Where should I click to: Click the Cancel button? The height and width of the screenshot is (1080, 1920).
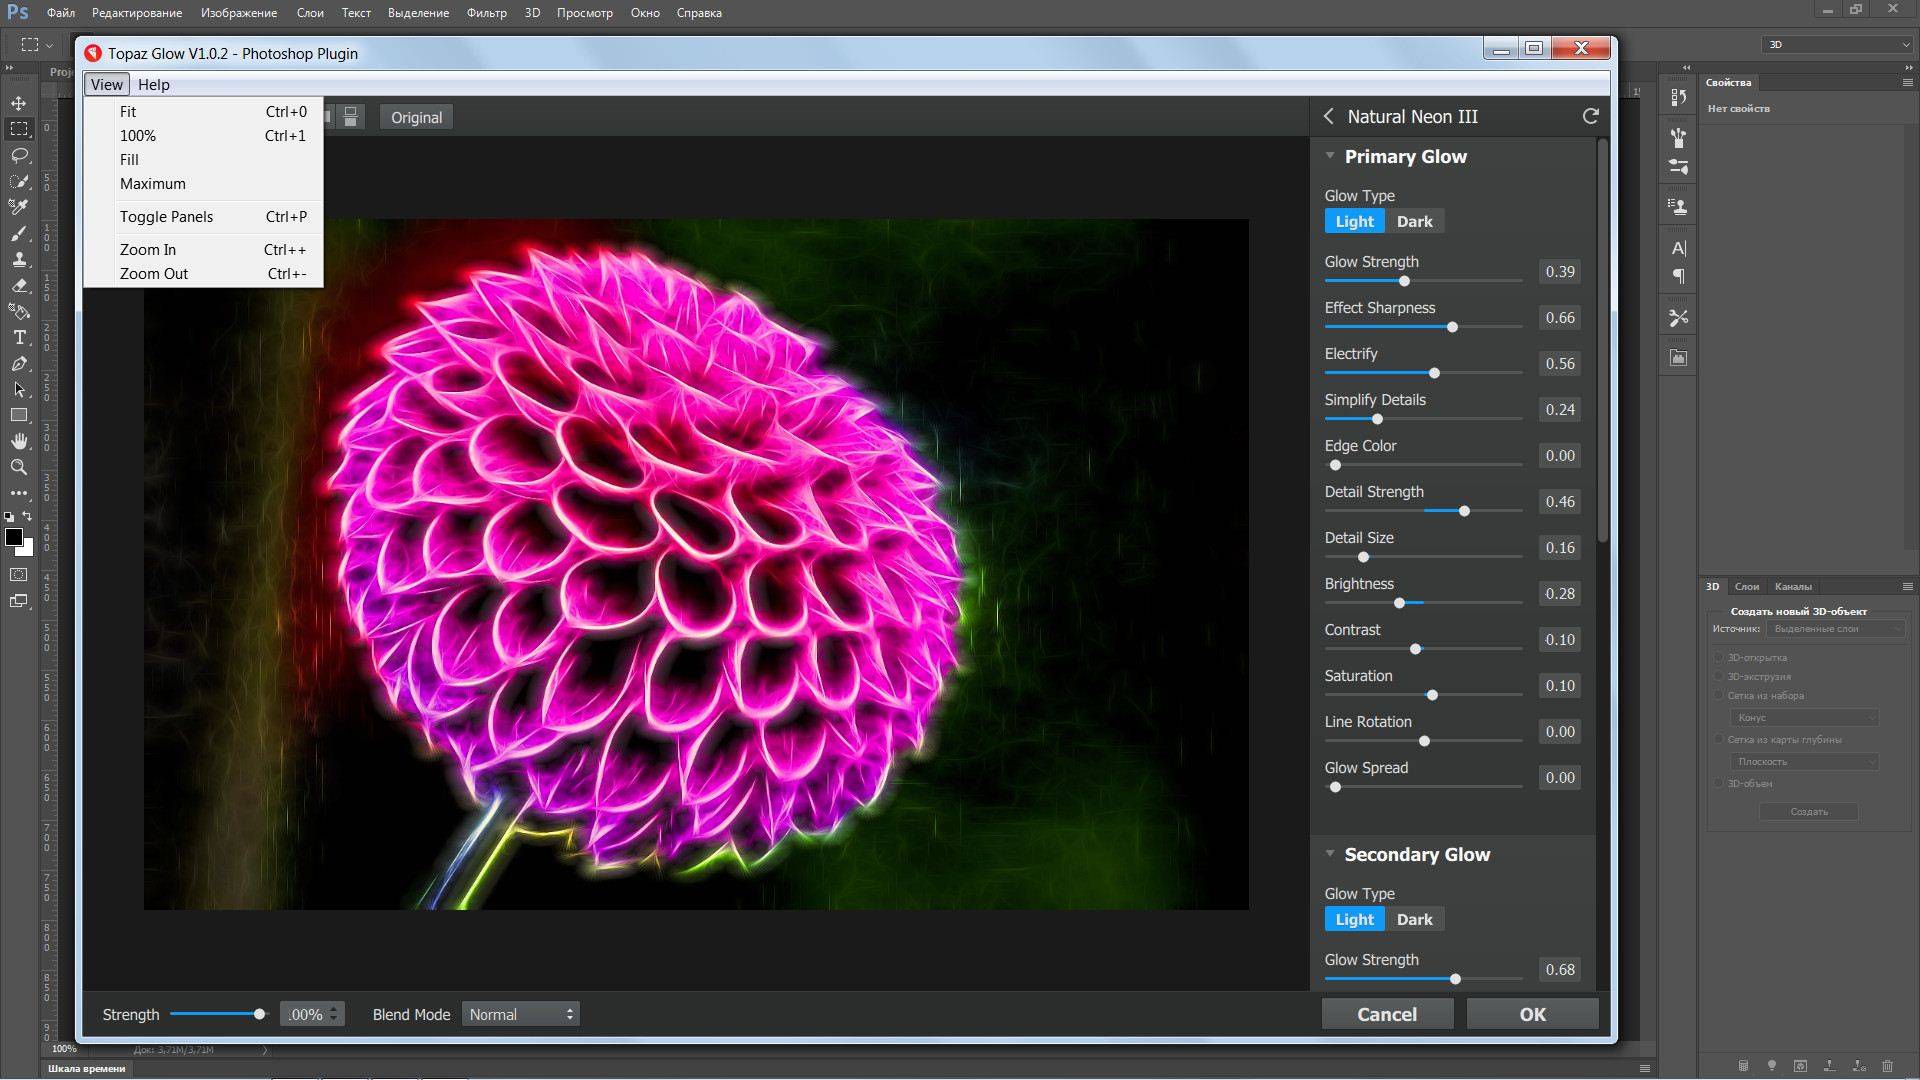click(1387, 1014)
